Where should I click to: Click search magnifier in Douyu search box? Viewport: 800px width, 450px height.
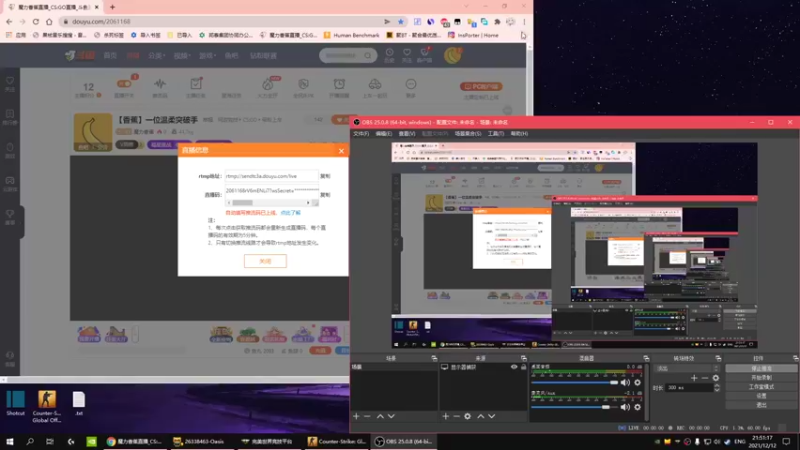[367, 55]
